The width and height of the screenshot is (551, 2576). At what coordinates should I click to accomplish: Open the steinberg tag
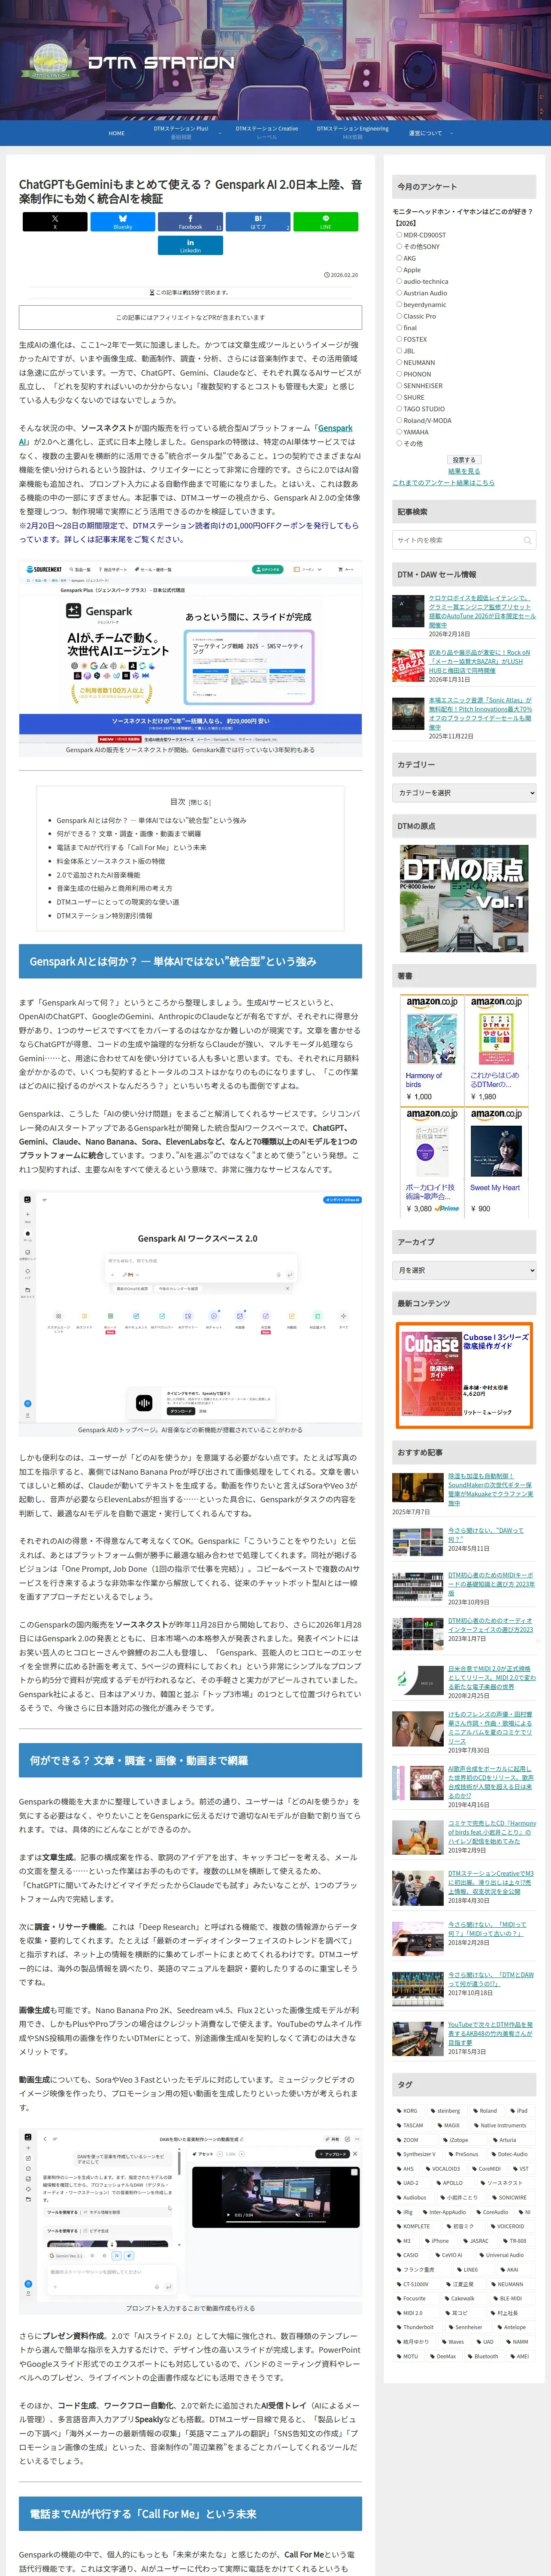[x=448, y=2111]
